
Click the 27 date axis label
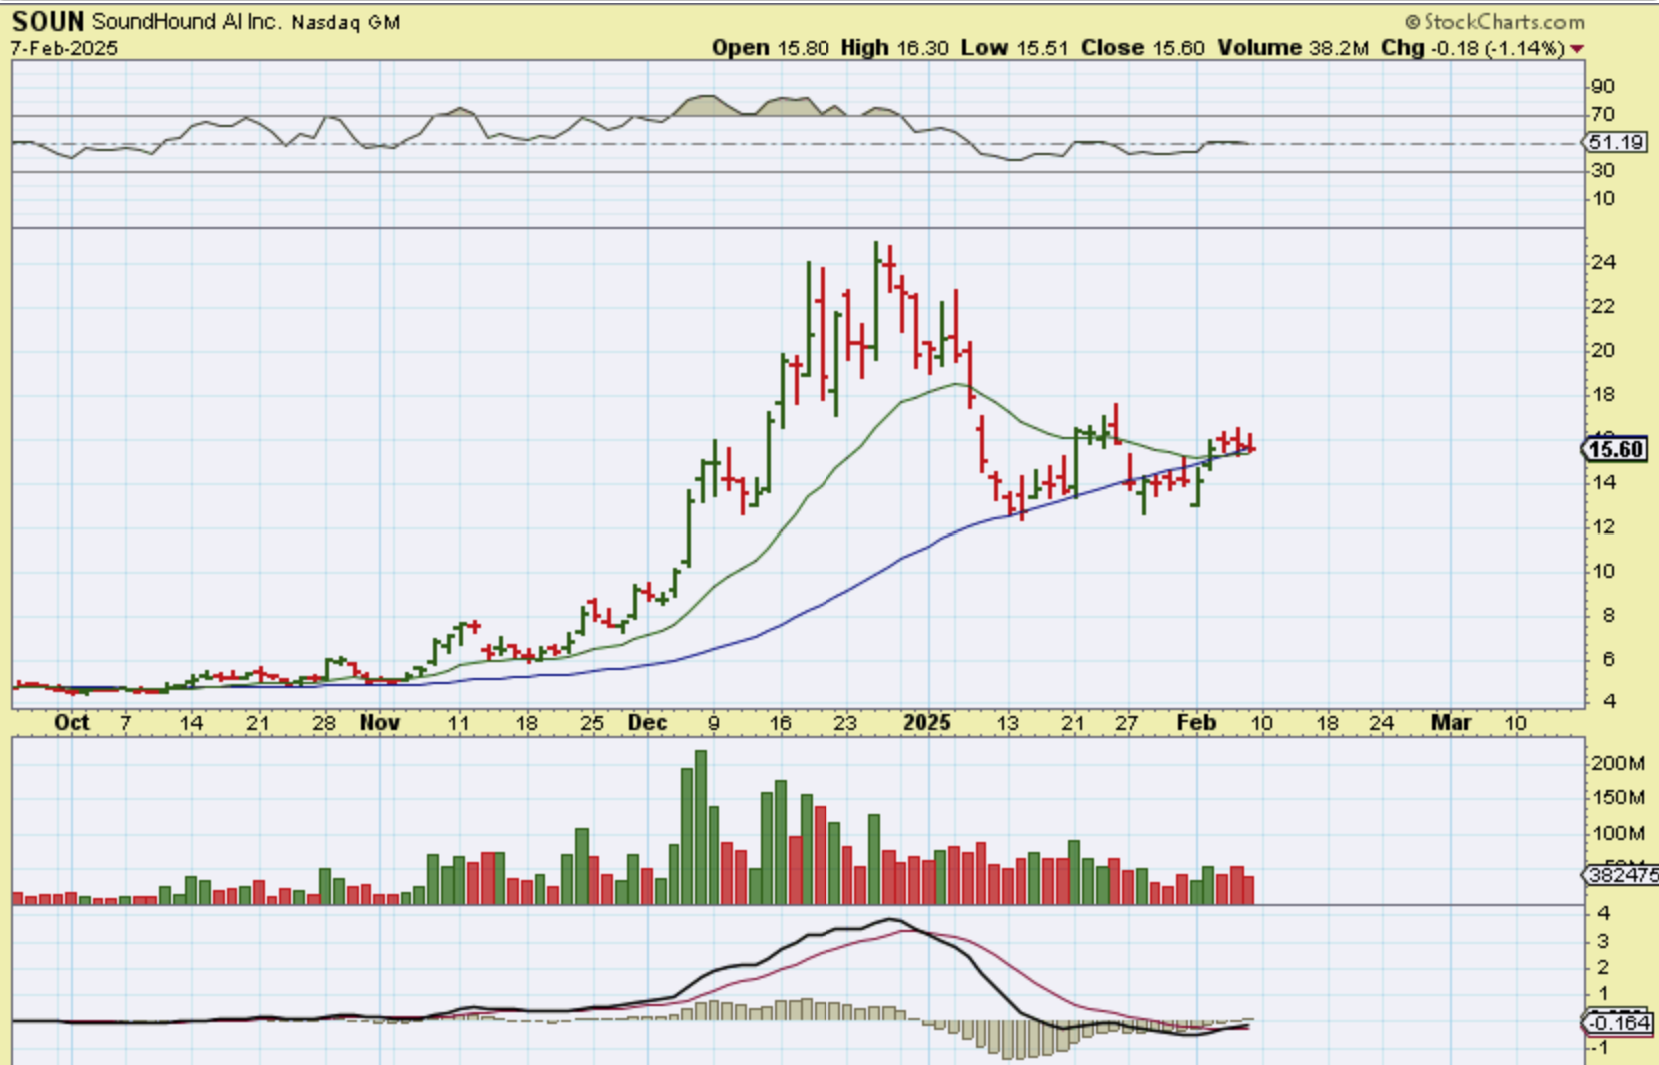pos(1127,722)
